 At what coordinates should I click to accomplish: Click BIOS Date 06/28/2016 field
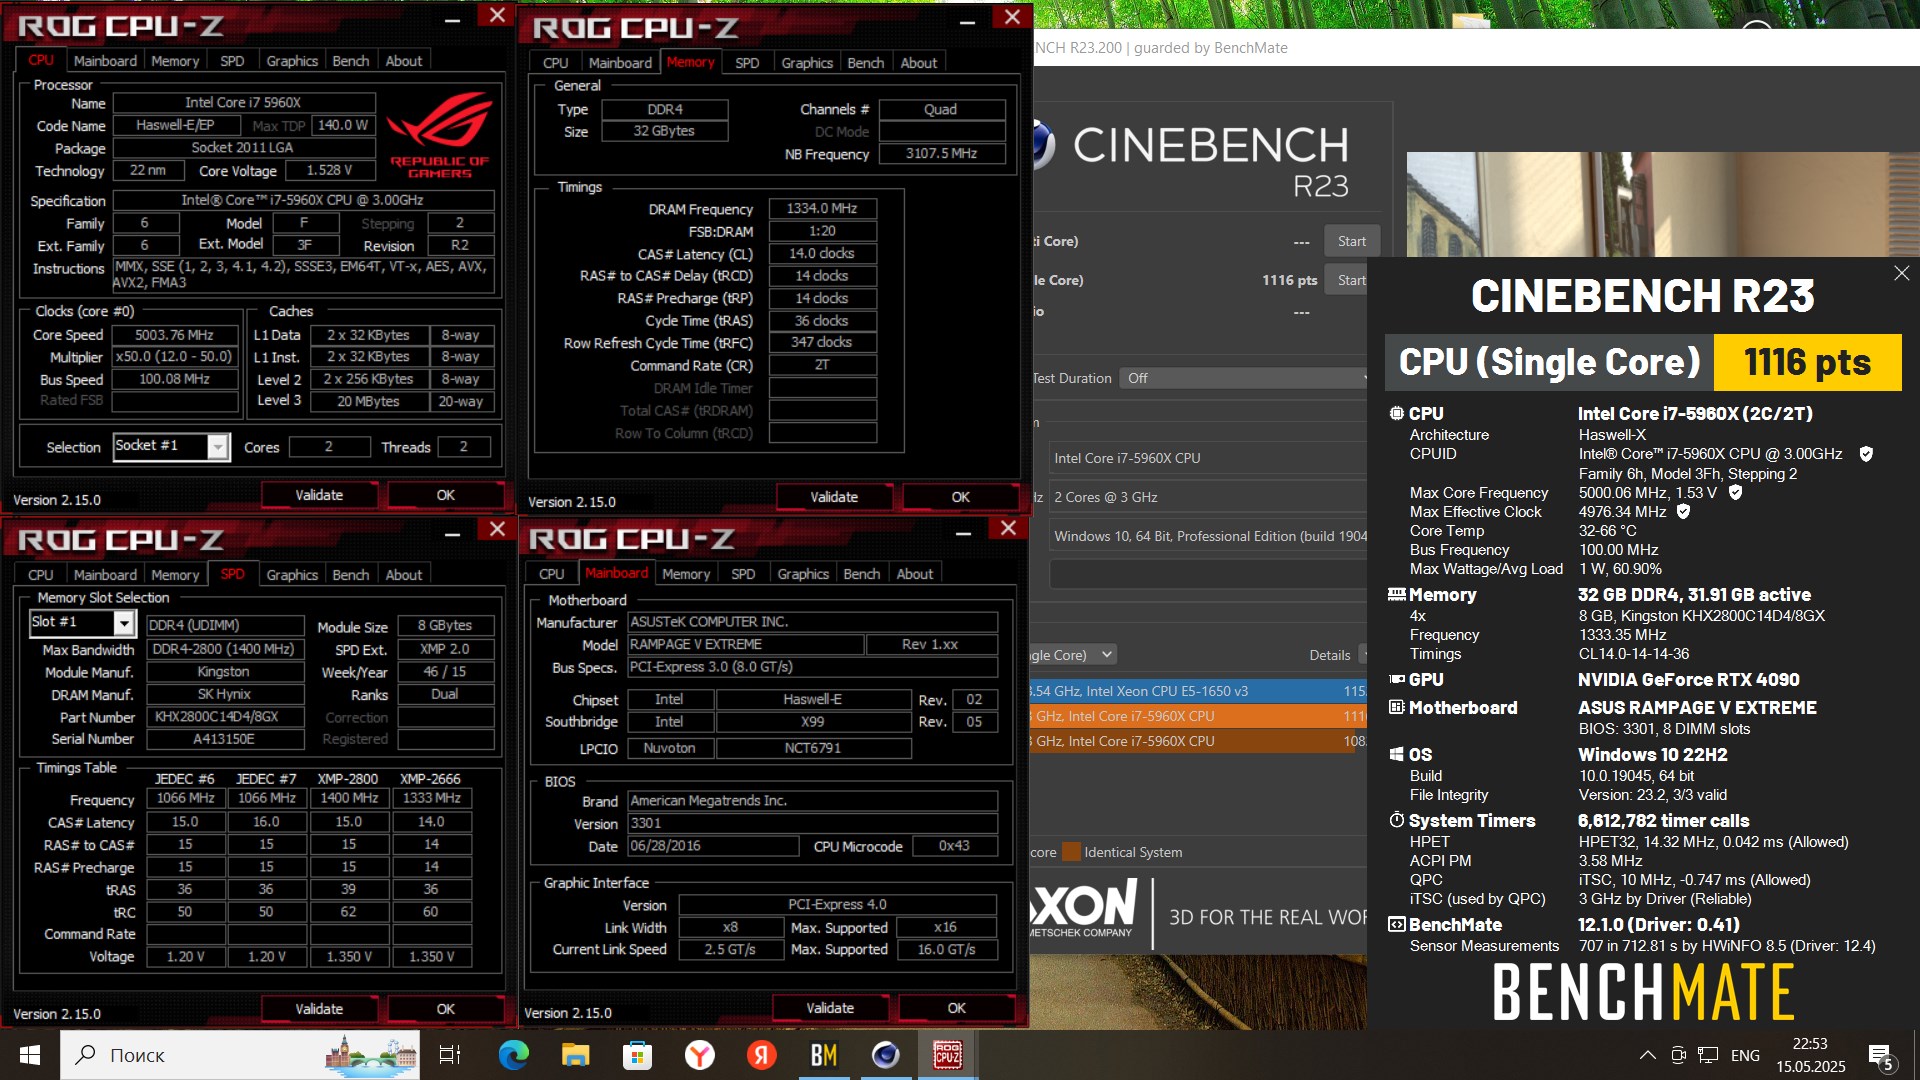click(x=713, y=846)
